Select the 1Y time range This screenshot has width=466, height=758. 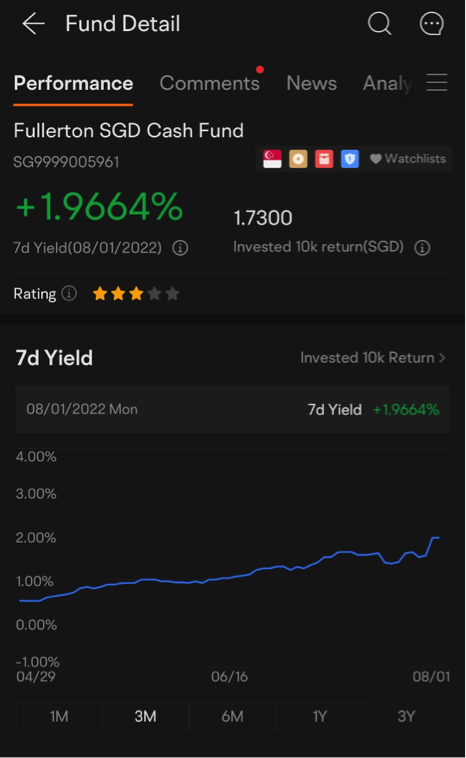pyautogui.click(x=319, y=716)
